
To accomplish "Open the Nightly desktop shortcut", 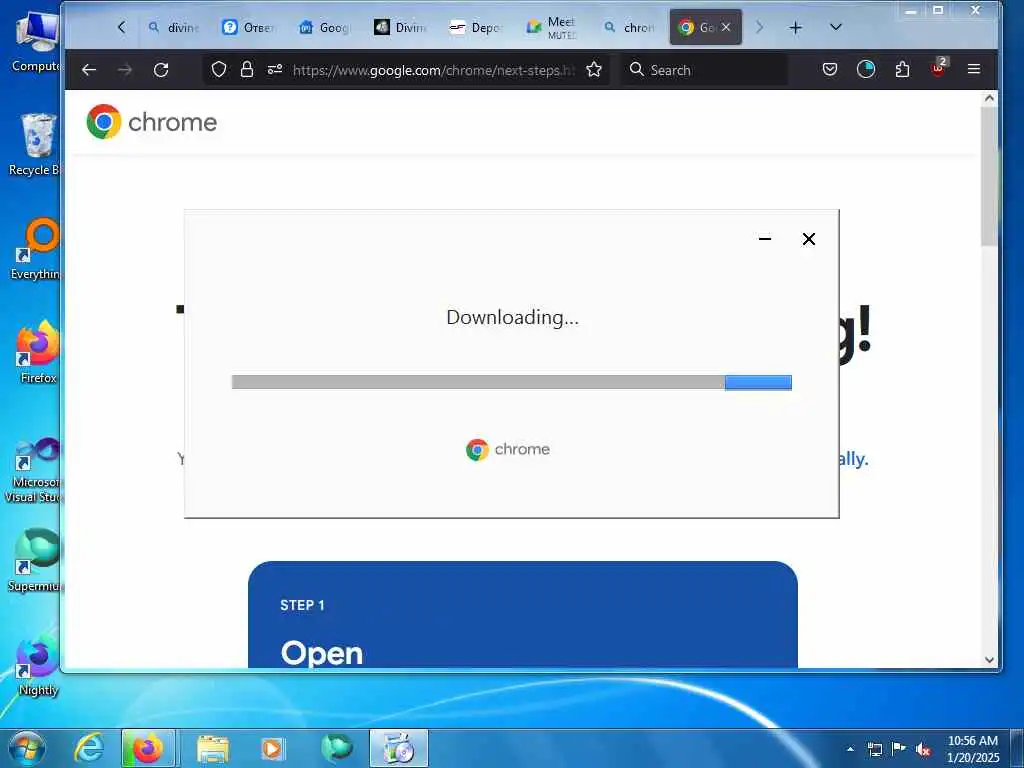I will (x=38, y=664).
